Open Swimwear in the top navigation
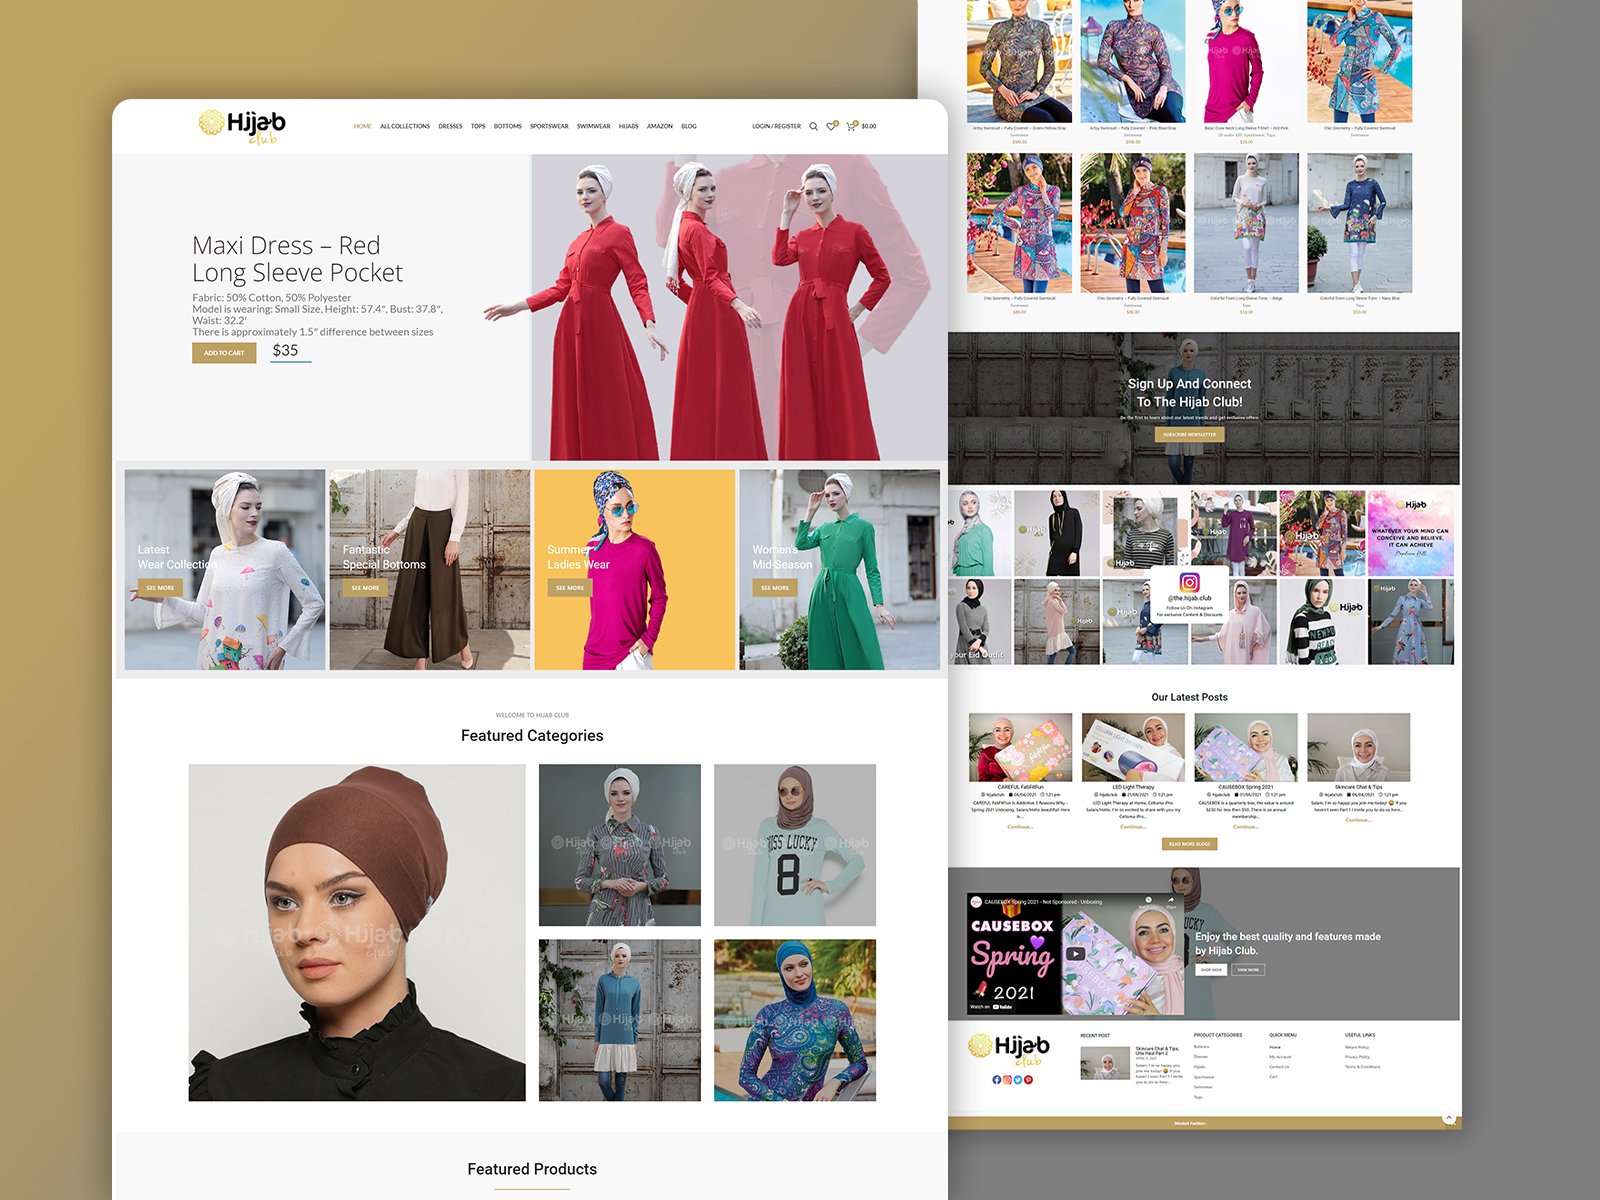The width and height of the screenshot is (1600, 1200). point(593,126)
